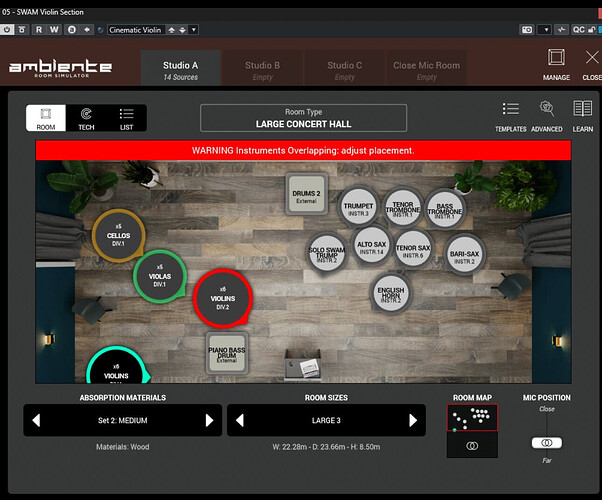Load the previous preset with up arrow
602x500 pixels.
coord(172,30)
